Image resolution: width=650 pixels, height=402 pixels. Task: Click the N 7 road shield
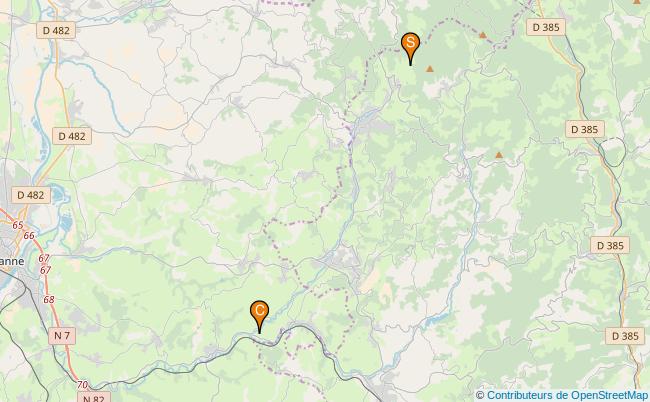[62, 335]
